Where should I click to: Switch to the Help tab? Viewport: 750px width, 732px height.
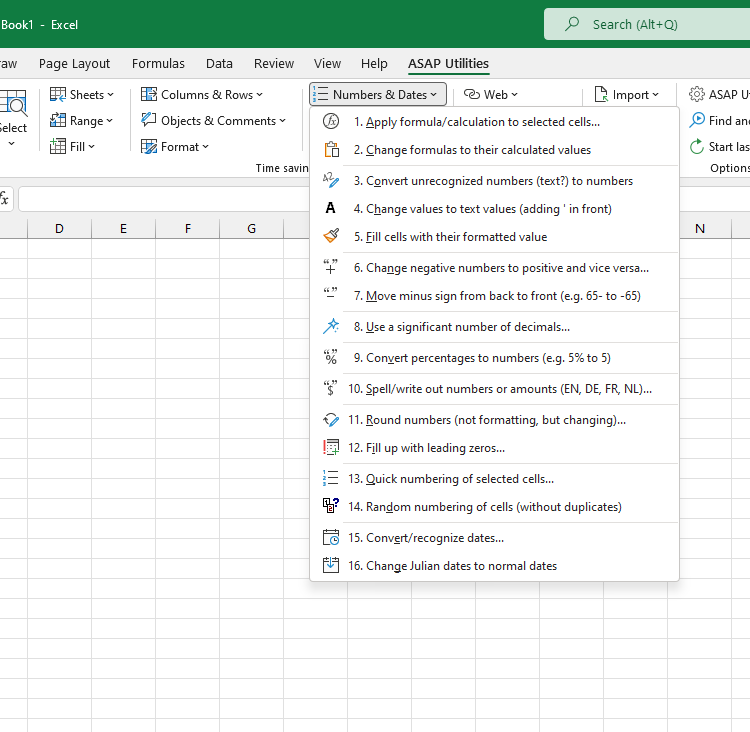point(374,64)
